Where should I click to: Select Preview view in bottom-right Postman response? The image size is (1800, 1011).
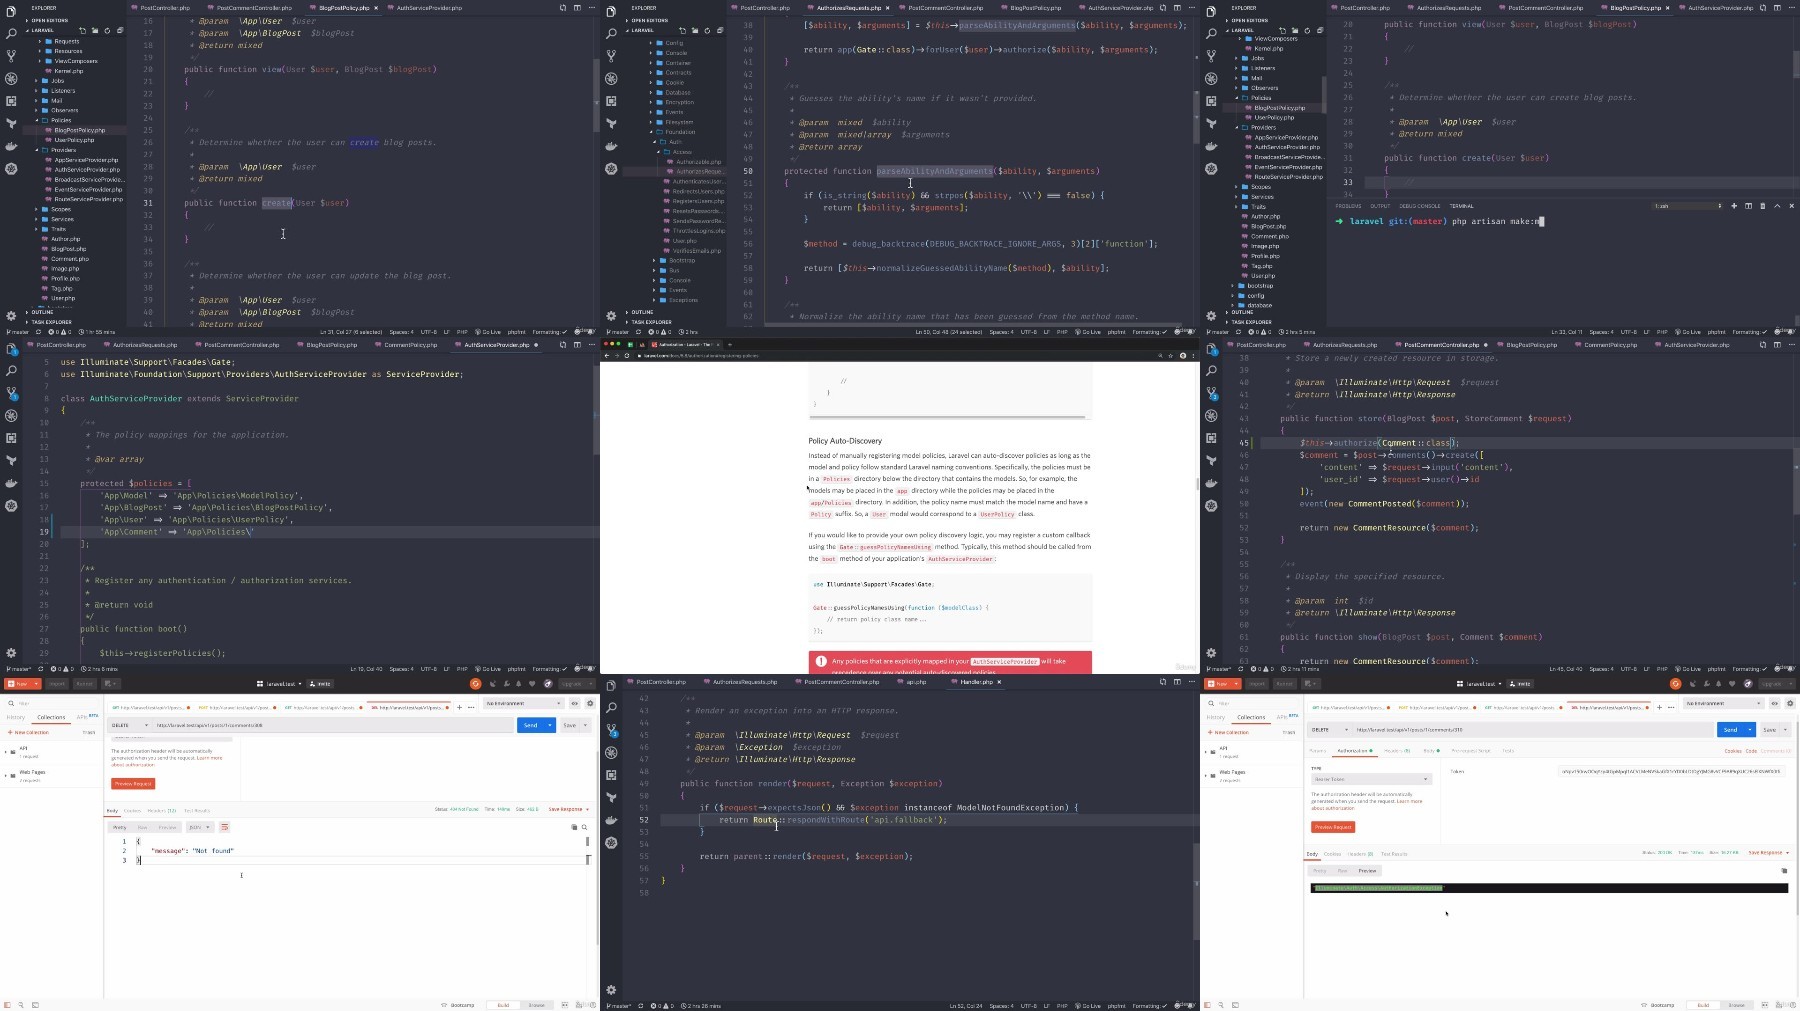point(1367,871)
